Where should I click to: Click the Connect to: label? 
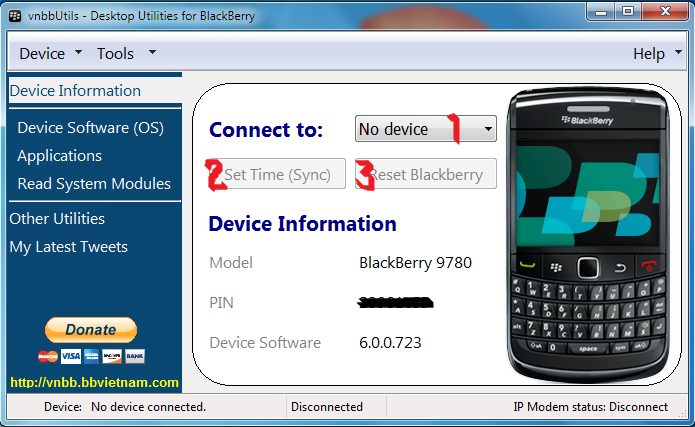coord(266,130)
